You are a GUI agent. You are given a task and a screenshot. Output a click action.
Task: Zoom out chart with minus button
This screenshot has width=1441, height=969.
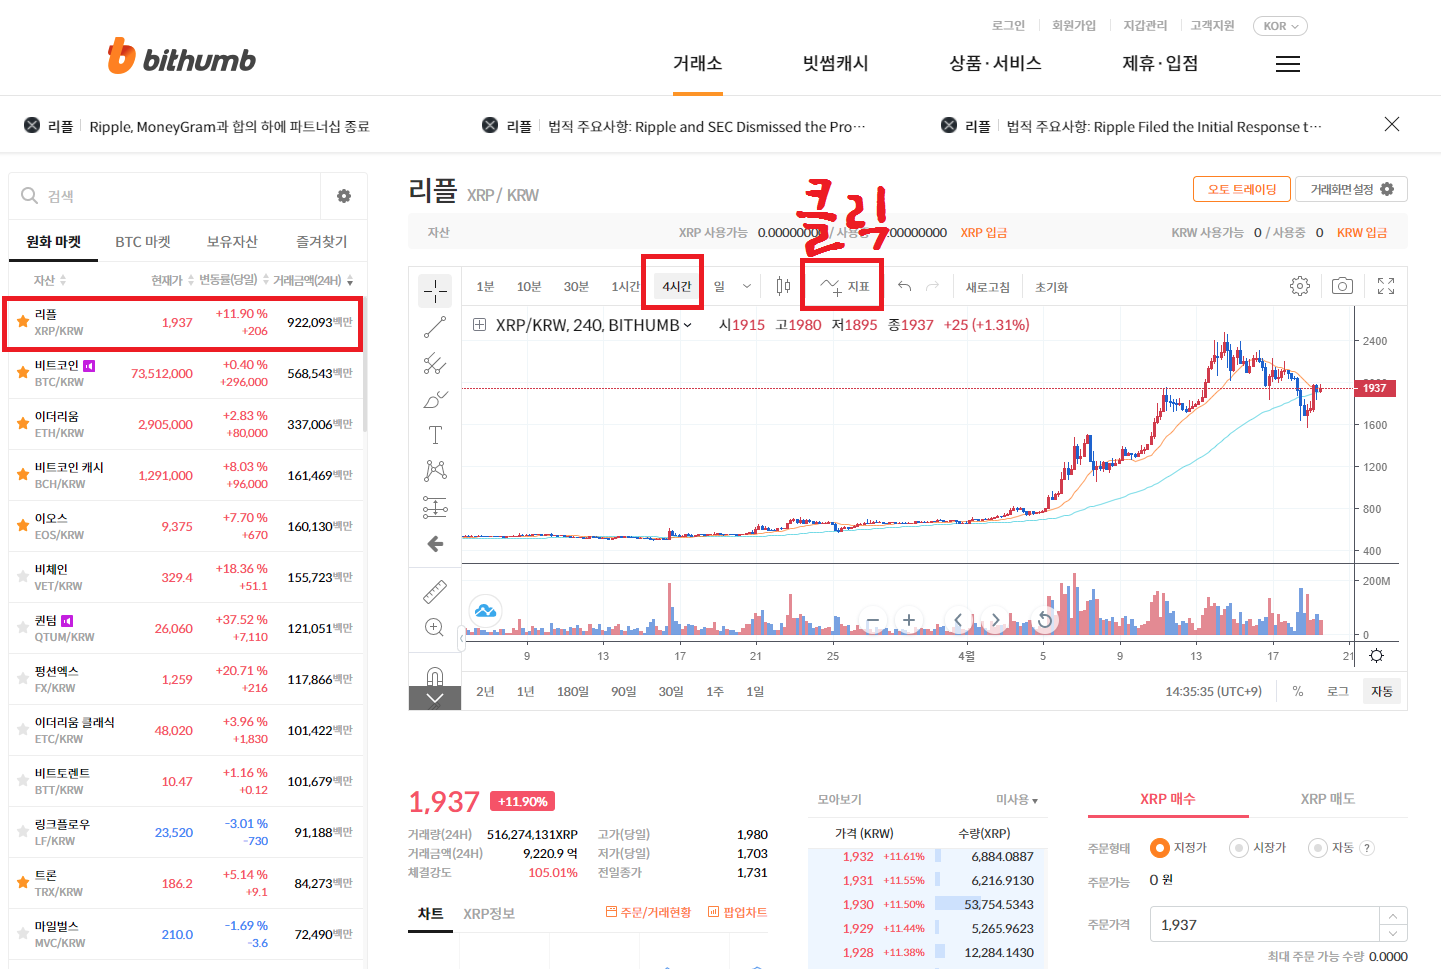click(x=873, y=620)
